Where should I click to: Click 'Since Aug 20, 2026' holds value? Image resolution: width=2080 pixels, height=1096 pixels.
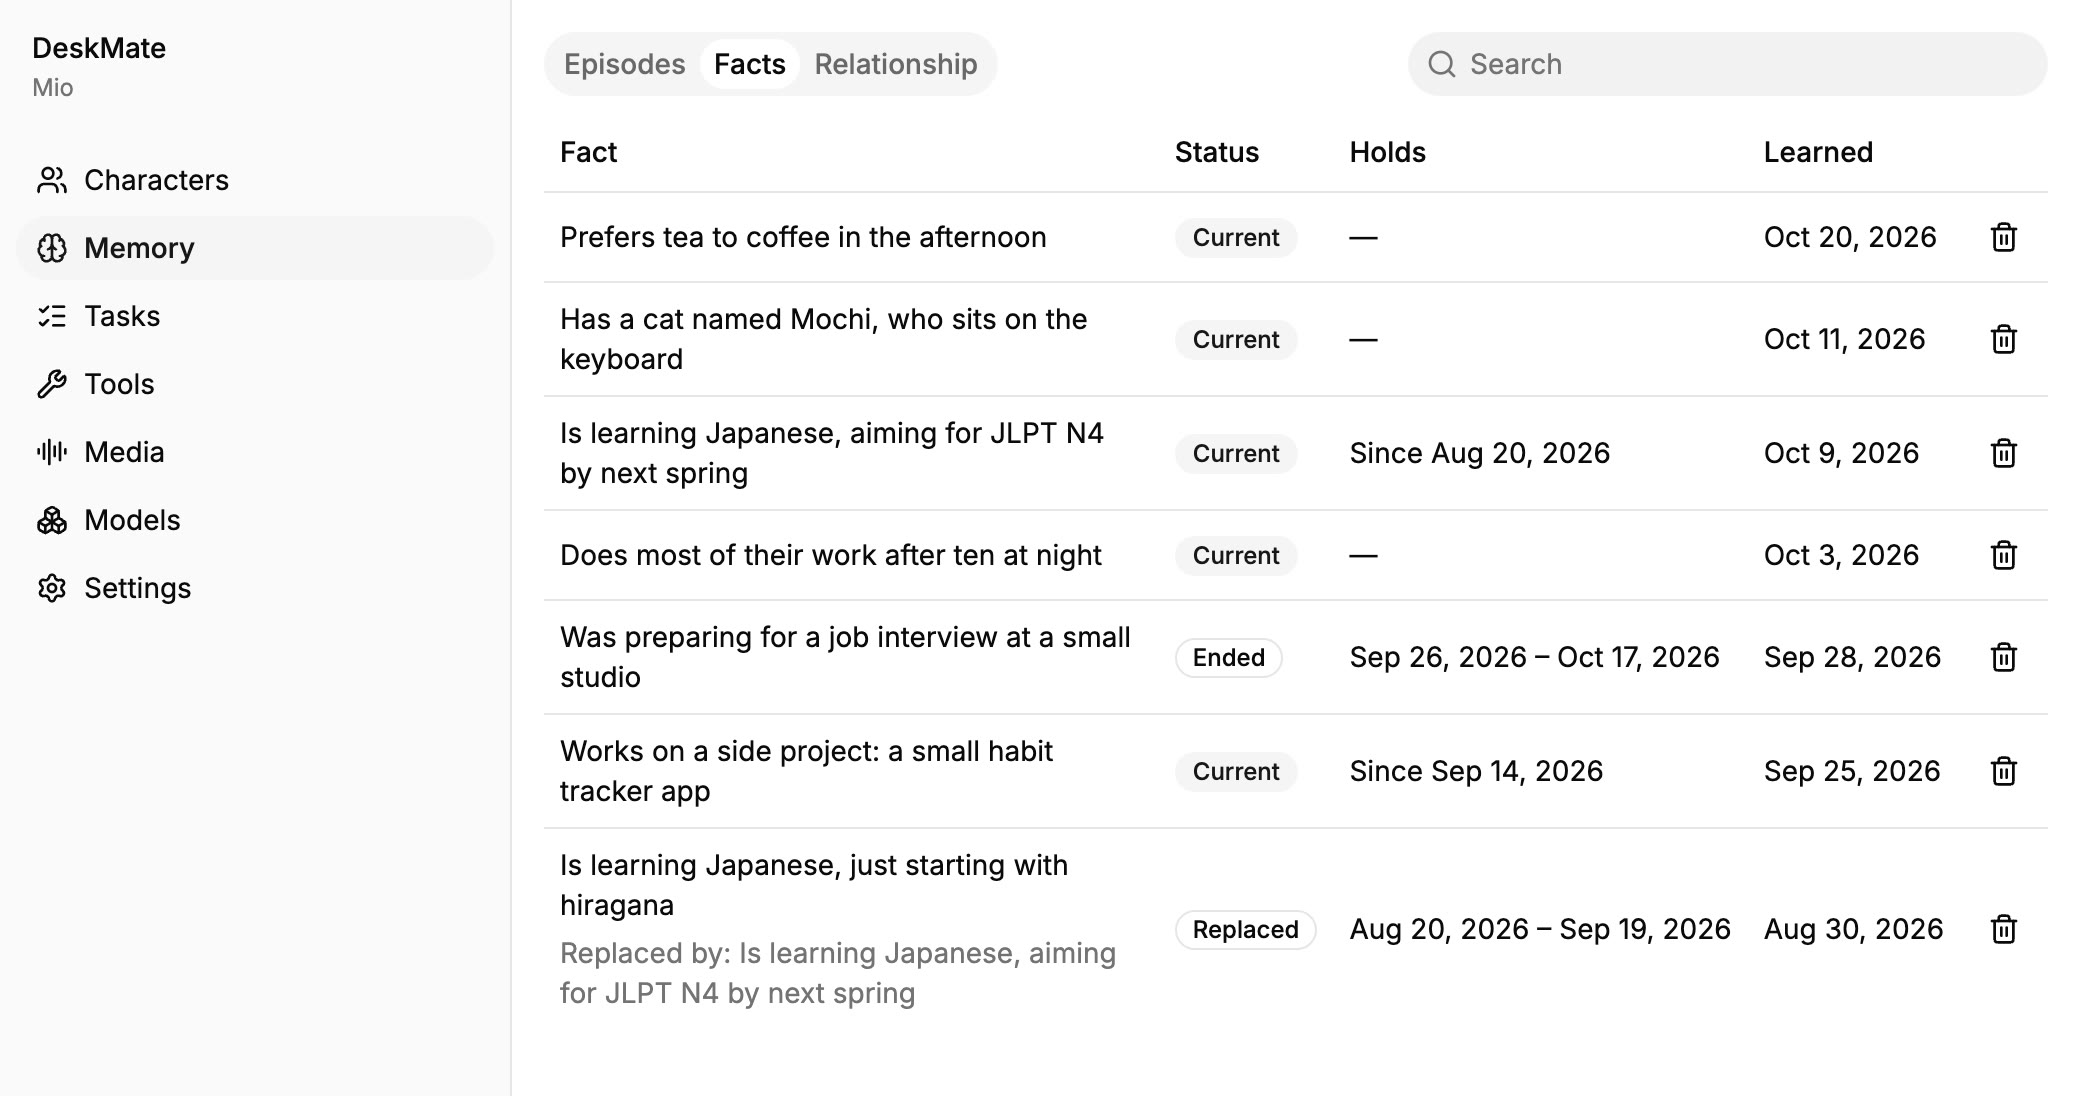(x=1479, y=453)
